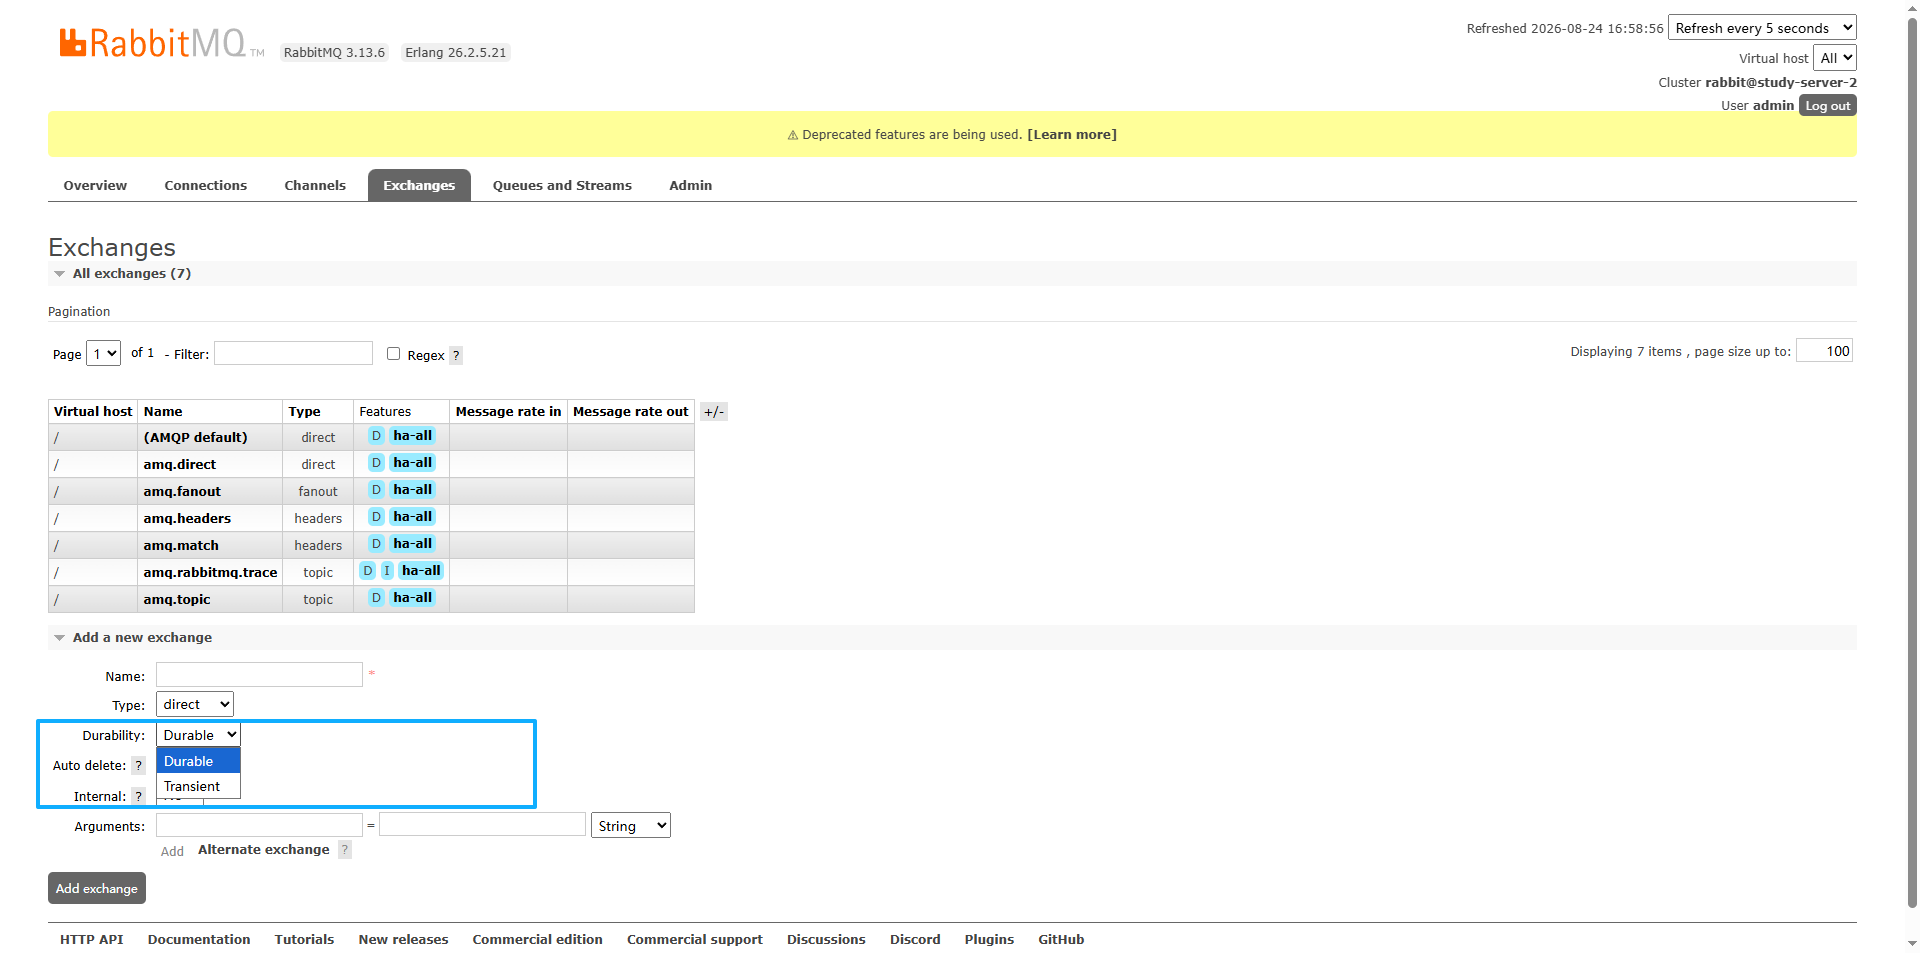Click the I feature badge on amq.rabbitmq.trace
1920x953 pixels.
387,571
